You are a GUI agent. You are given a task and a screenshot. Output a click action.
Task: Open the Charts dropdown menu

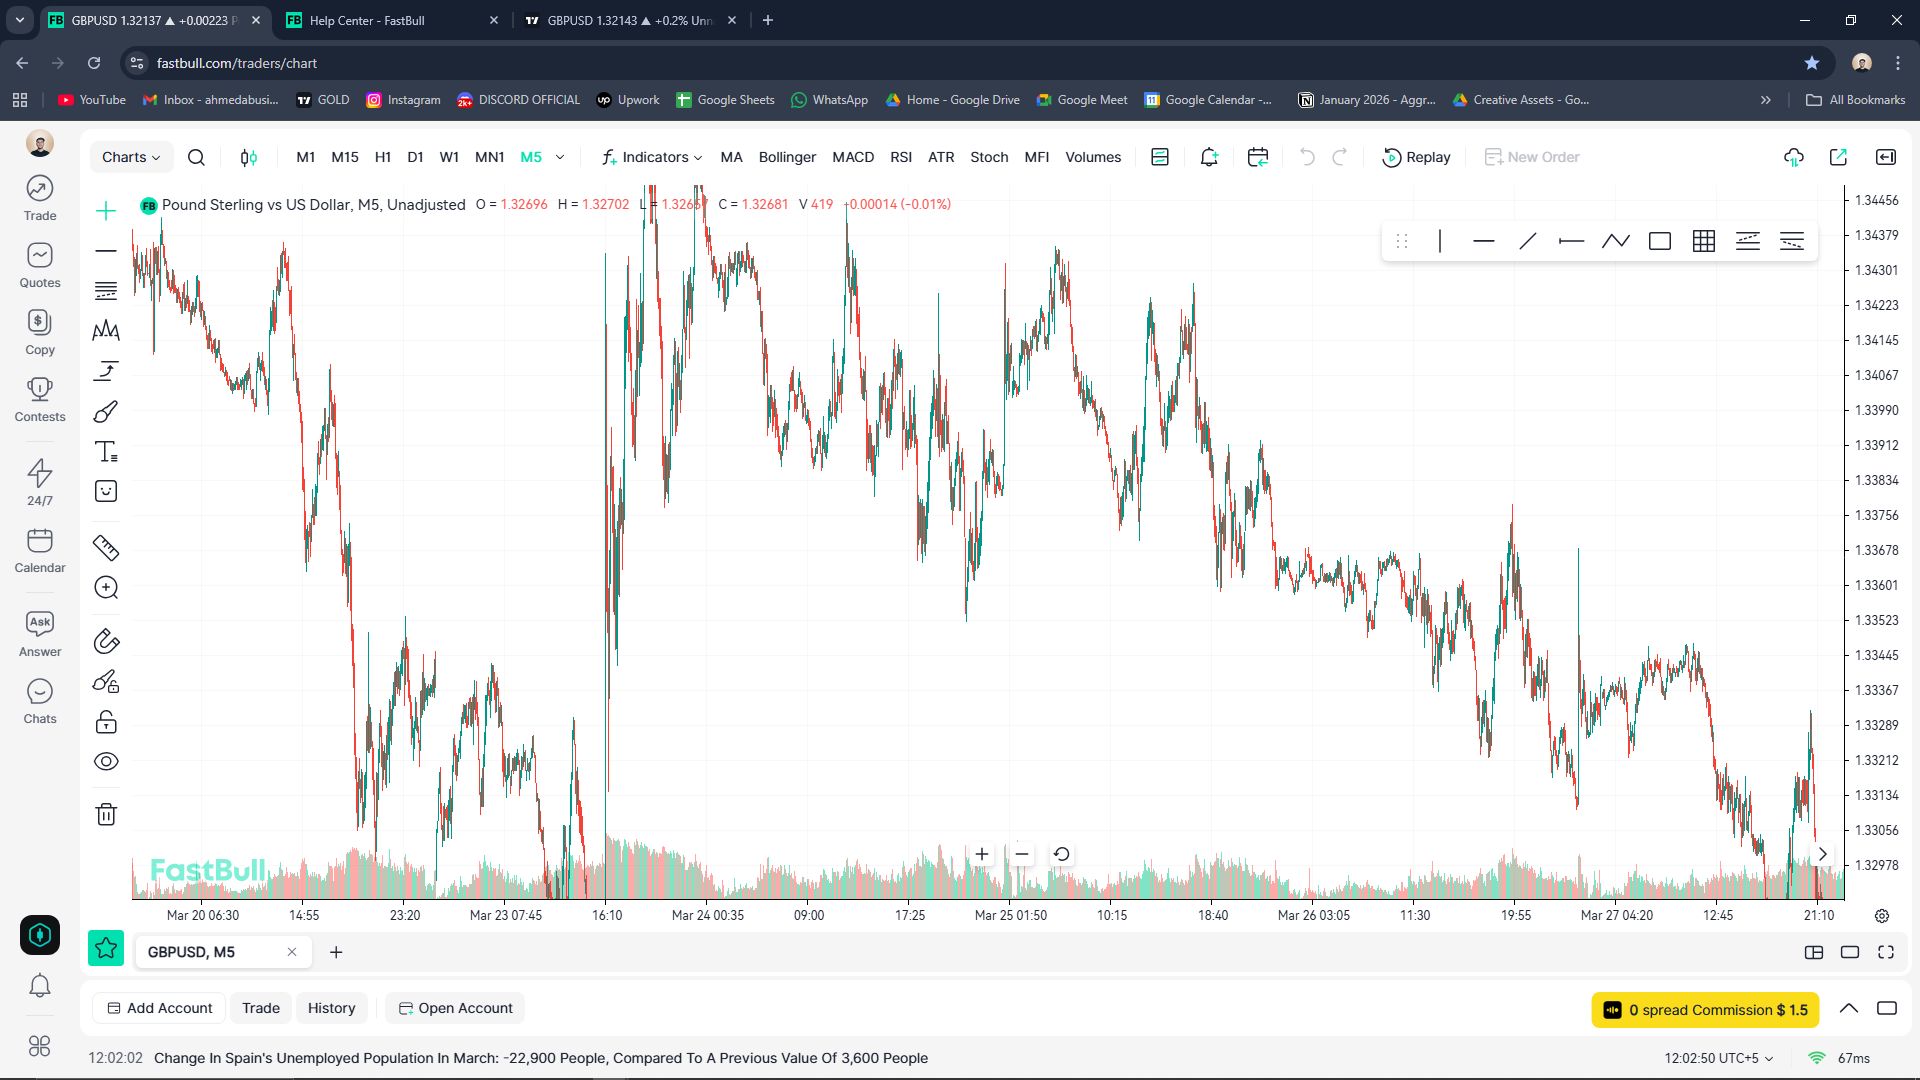[x=131, y=157]
